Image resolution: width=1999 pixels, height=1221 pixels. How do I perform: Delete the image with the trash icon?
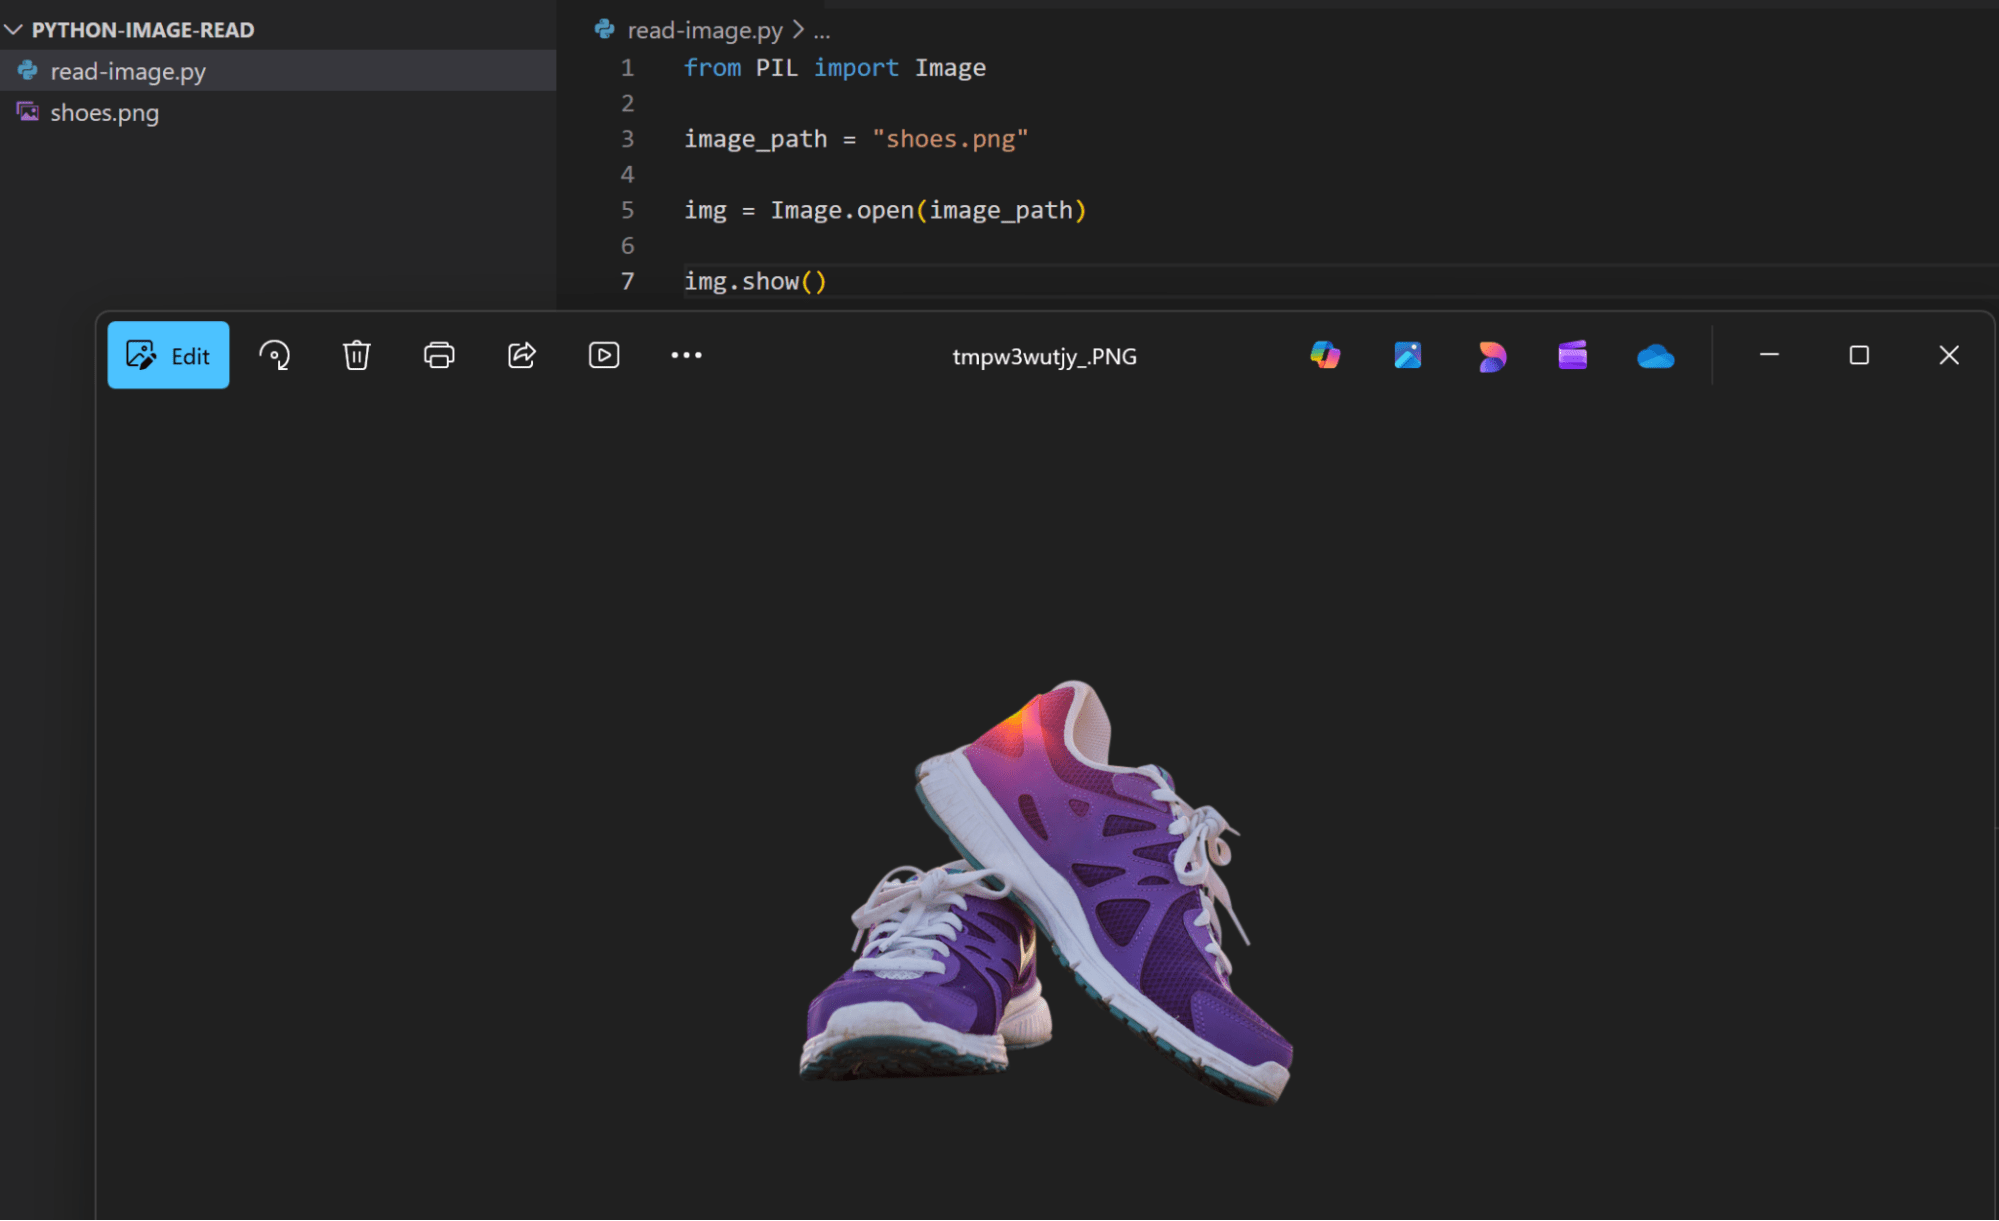pyautogui.click(x=356, y=355)
